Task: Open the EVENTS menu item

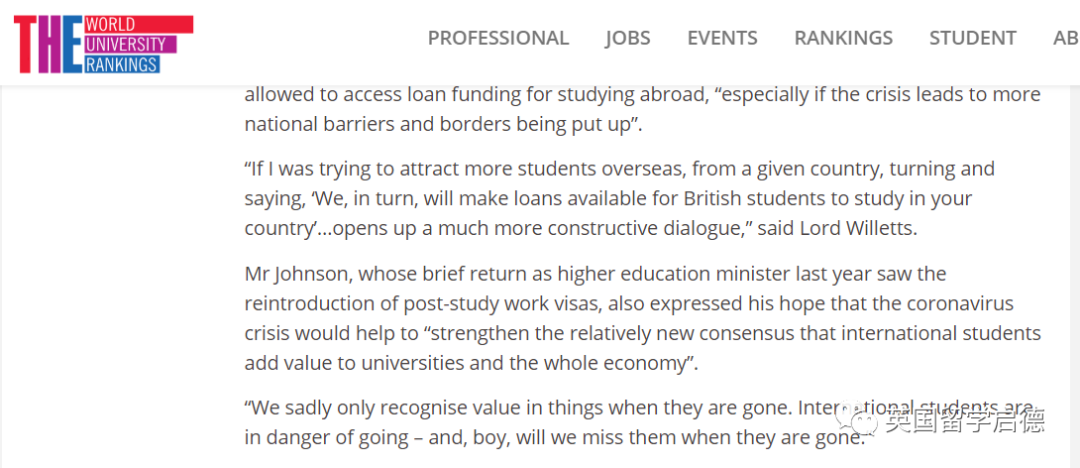Action: click(722, 38)
